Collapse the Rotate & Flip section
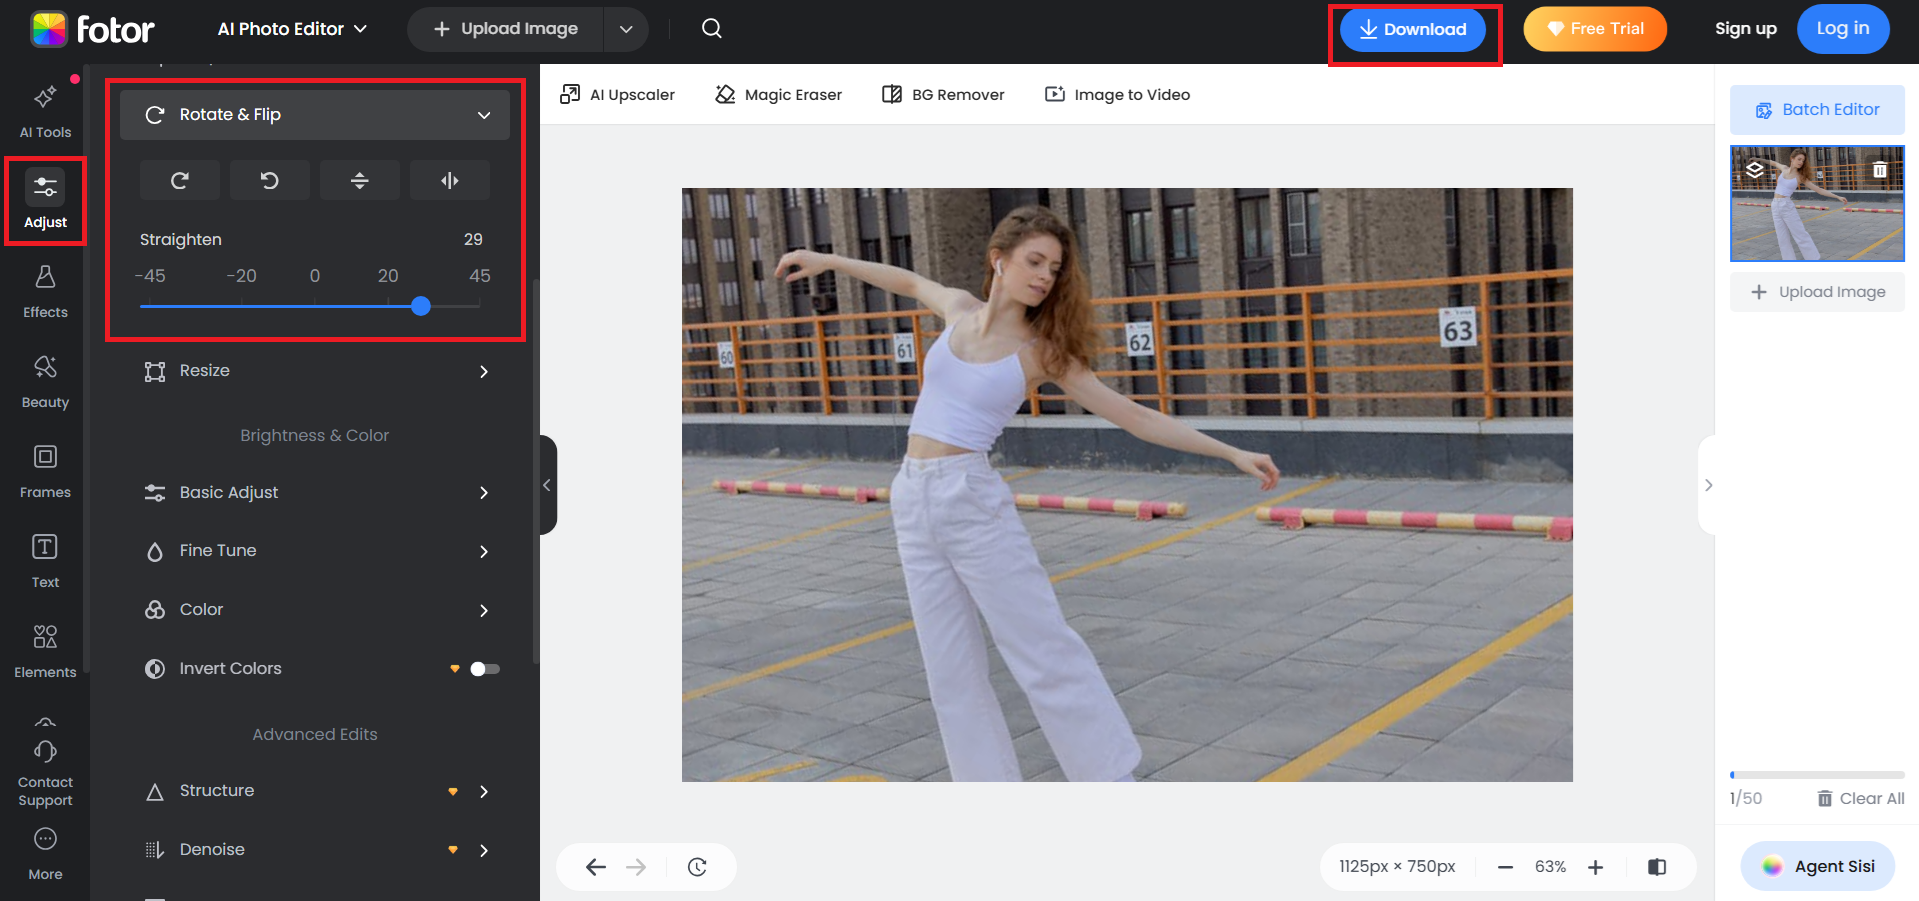Viewport: 1919px width, 901px height. click(484, 114)
